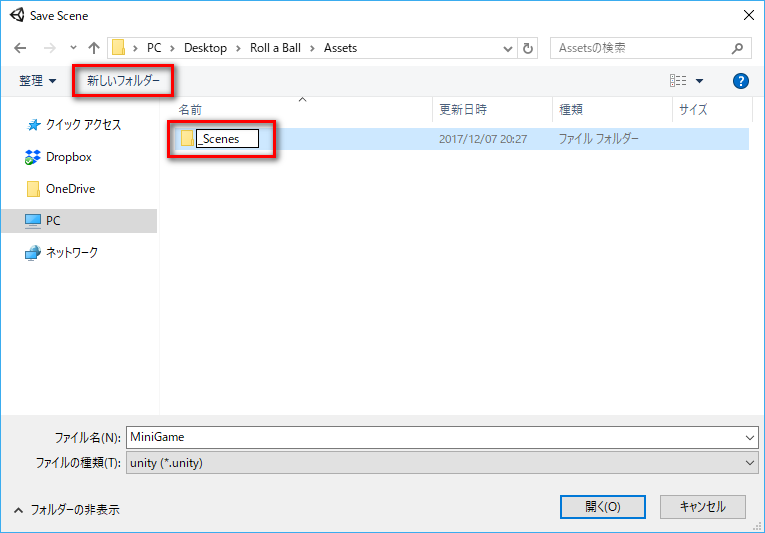Click the ファイル フォルダー type cell
The width and height of the screenshot is (765, 533).
(598, 139)
